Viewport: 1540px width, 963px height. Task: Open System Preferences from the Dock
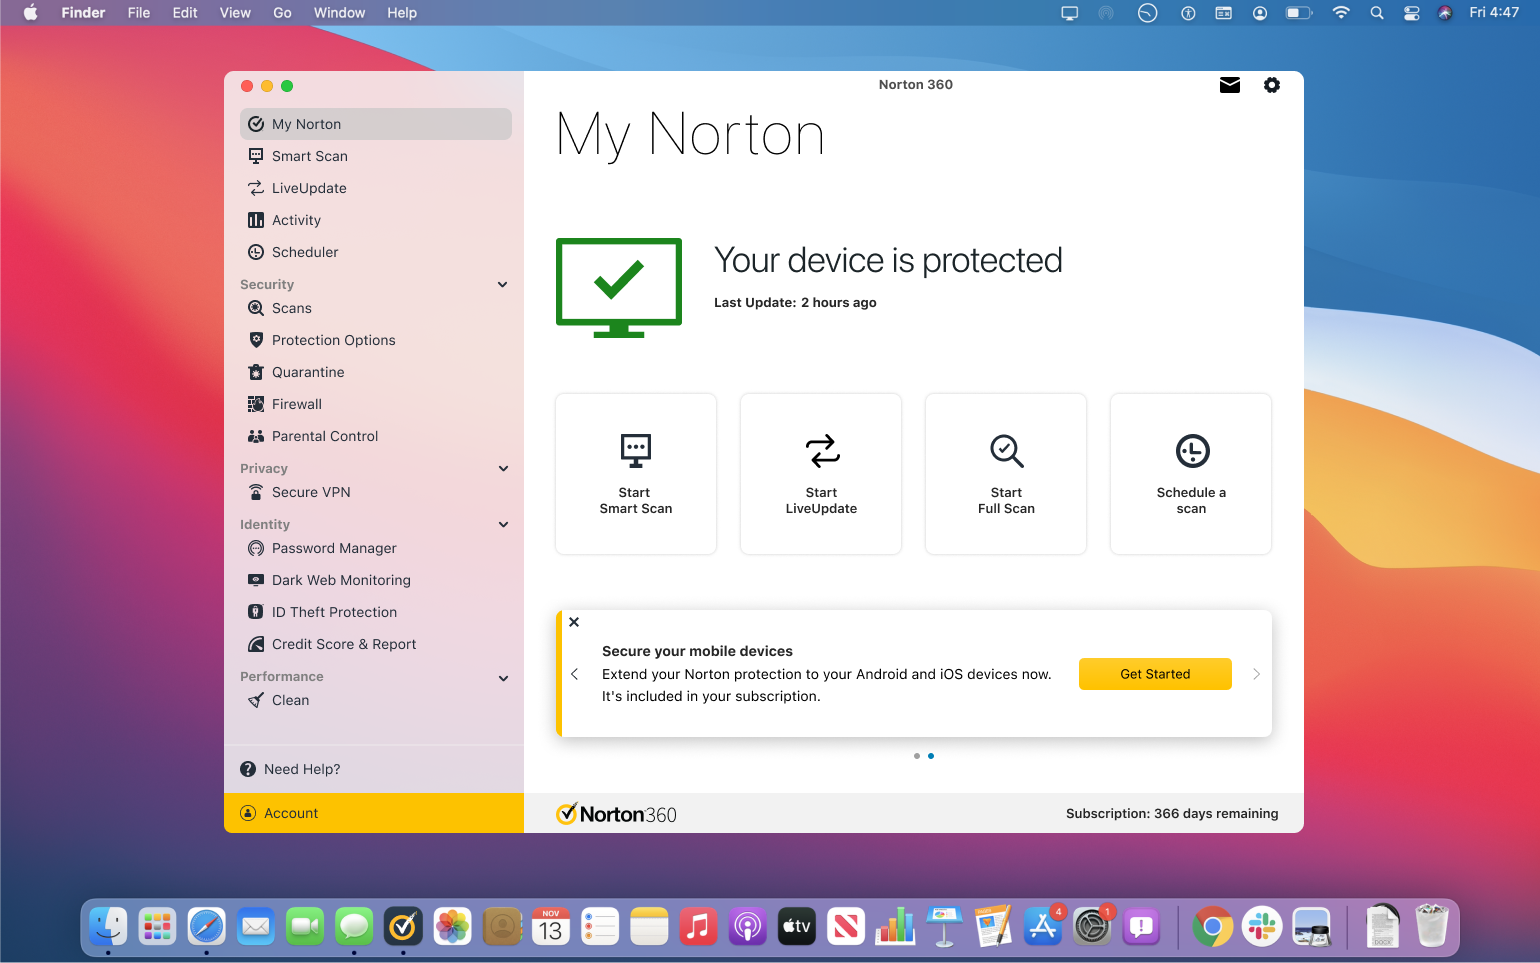pos(1092,927)
